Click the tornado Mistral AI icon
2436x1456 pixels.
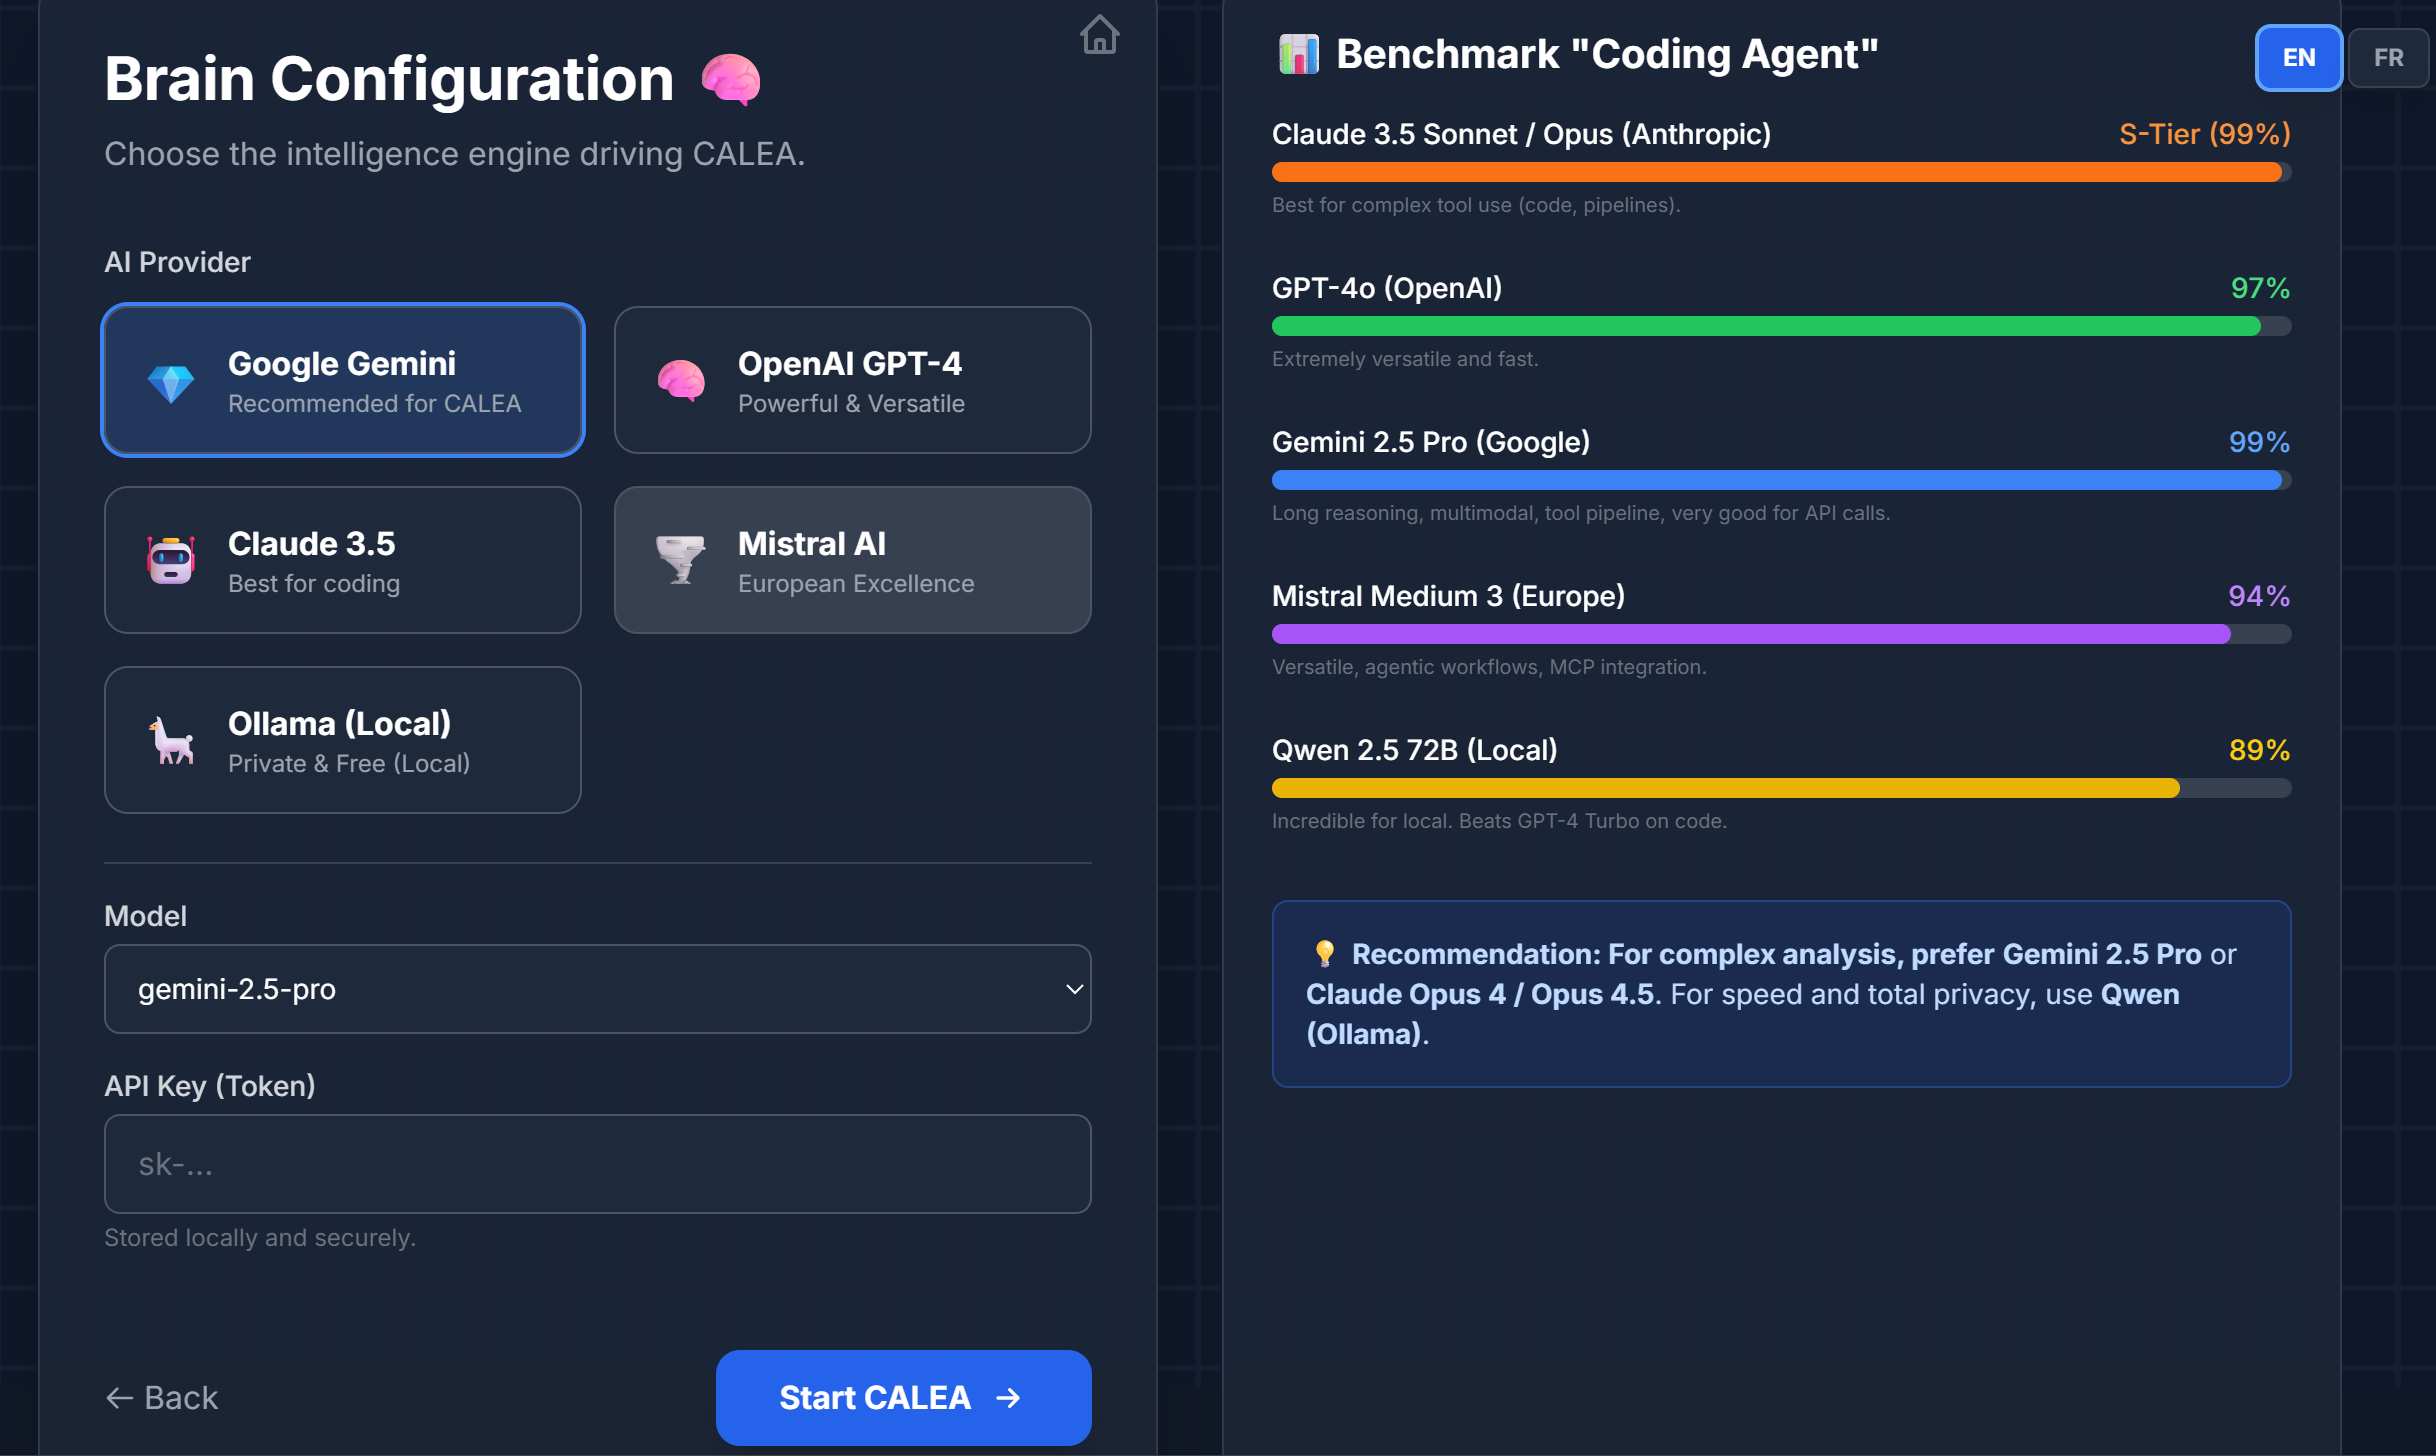tap(681, 559)
